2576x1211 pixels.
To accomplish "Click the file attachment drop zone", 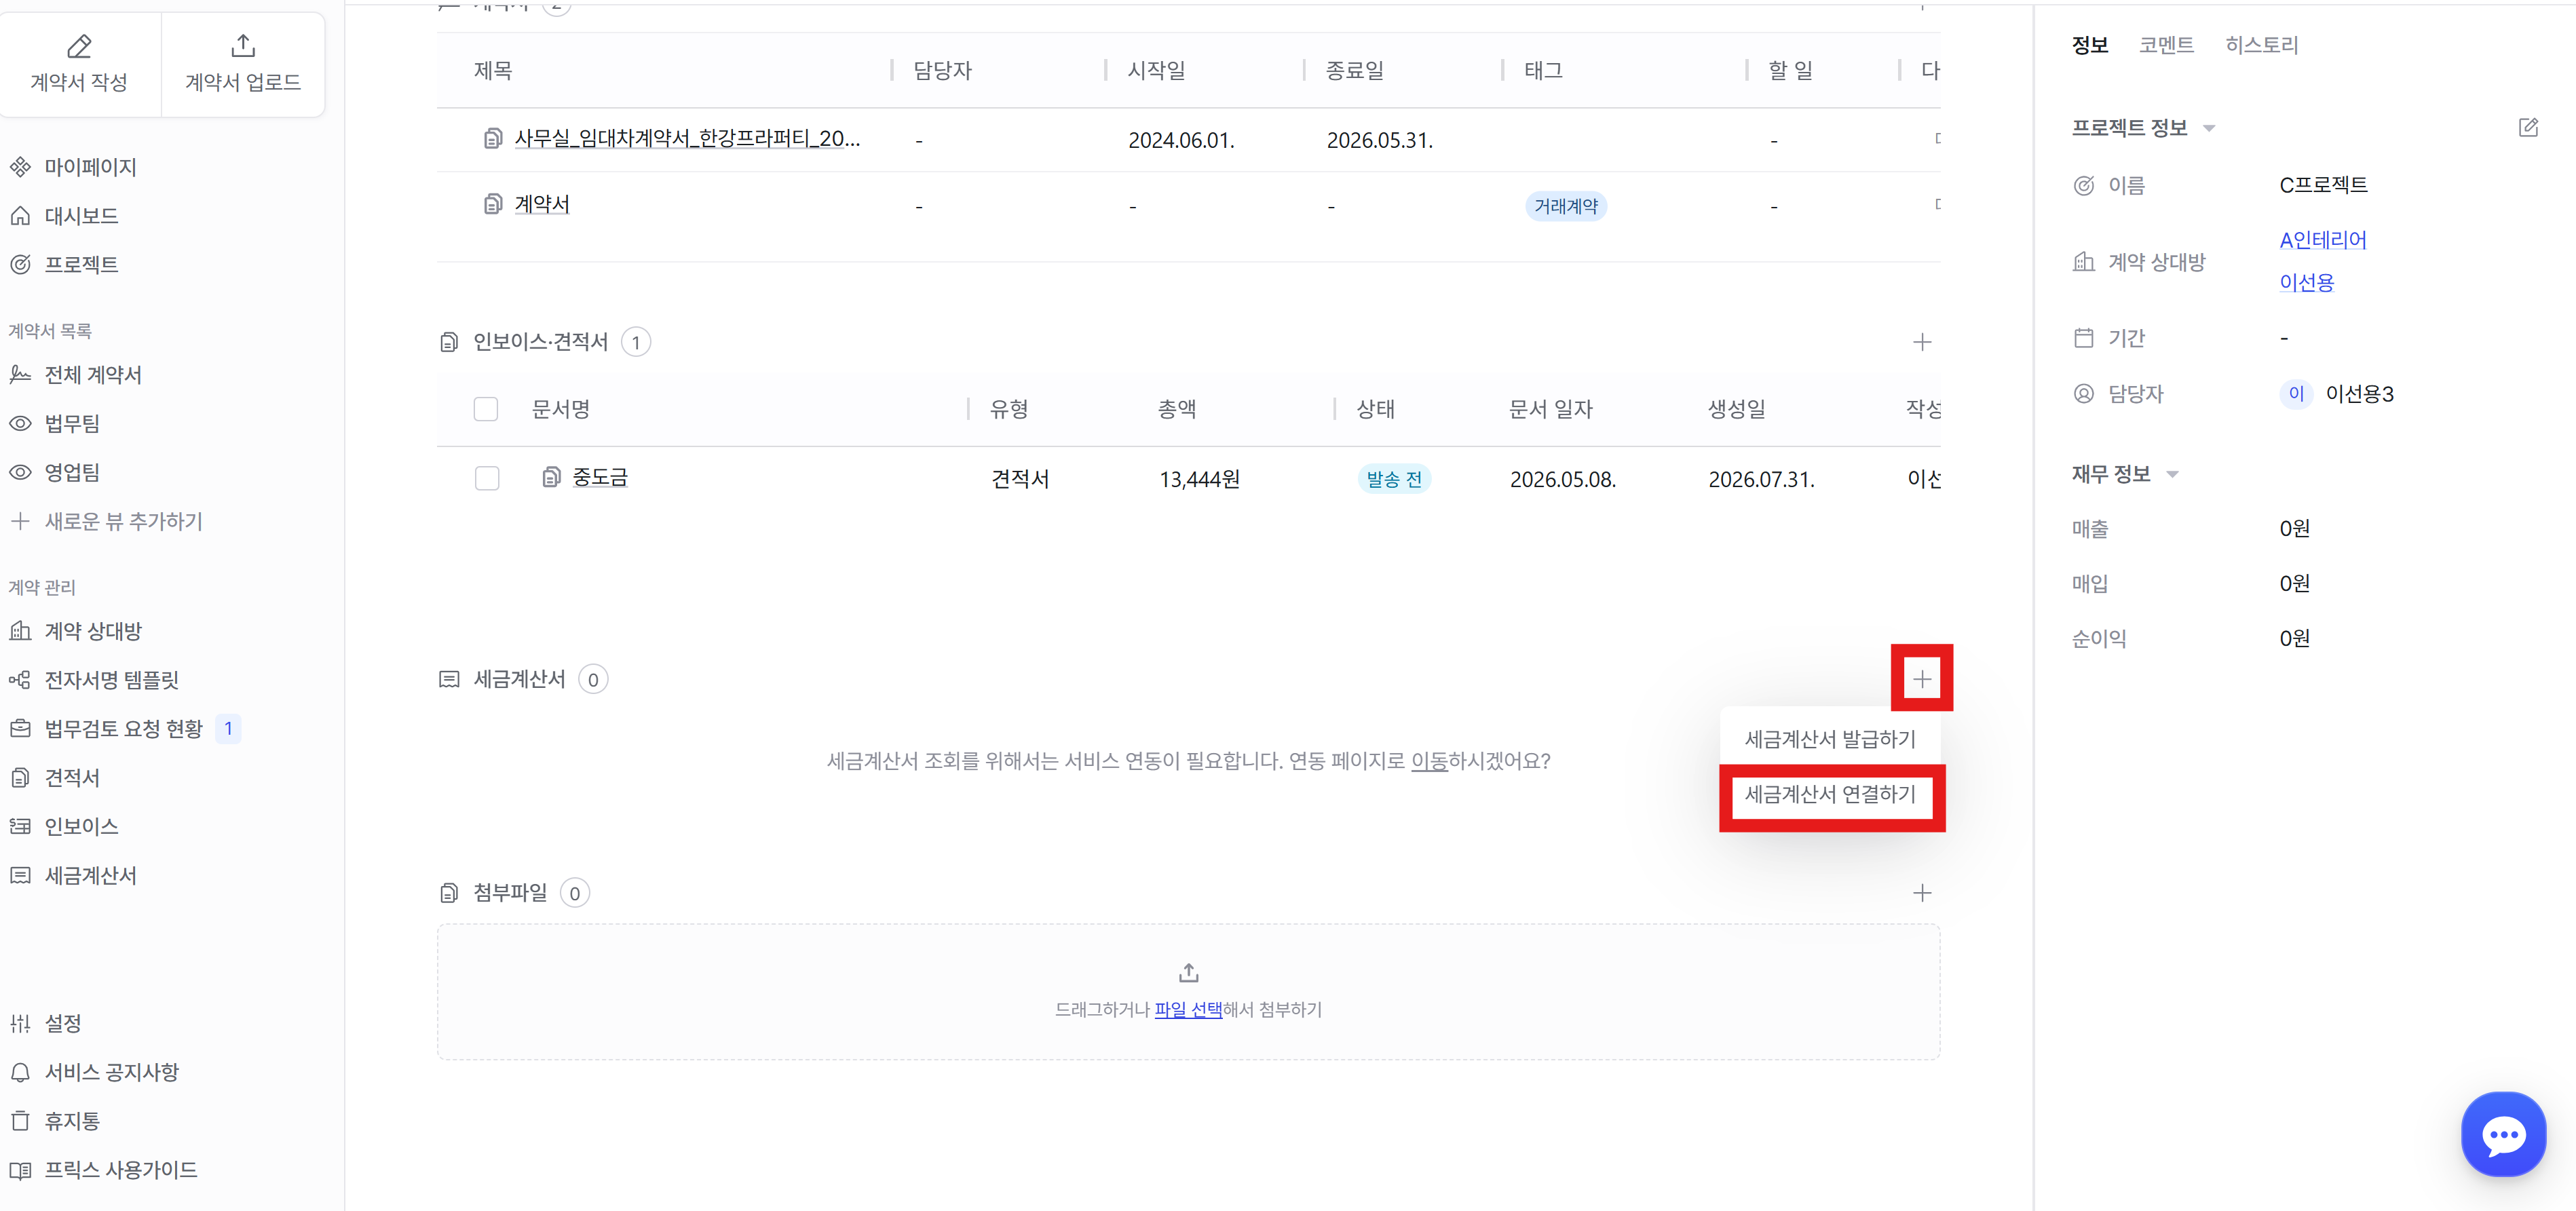I will pyautogui.click(x=1188, y=991).
